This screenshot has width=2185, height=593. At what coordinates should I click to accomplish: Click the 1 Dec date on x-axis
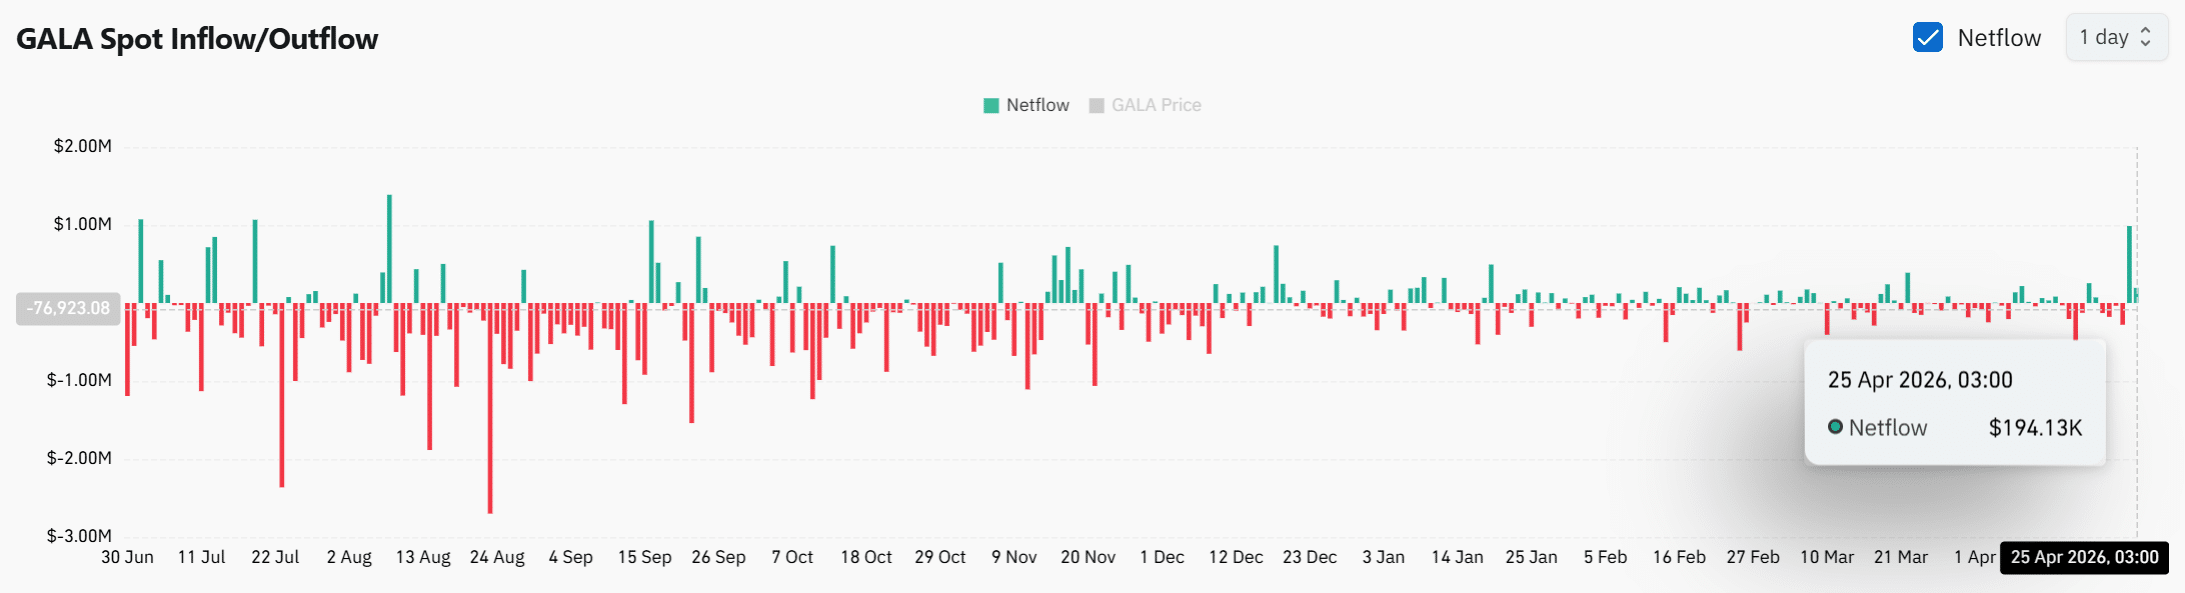(x=1161, y=557)
